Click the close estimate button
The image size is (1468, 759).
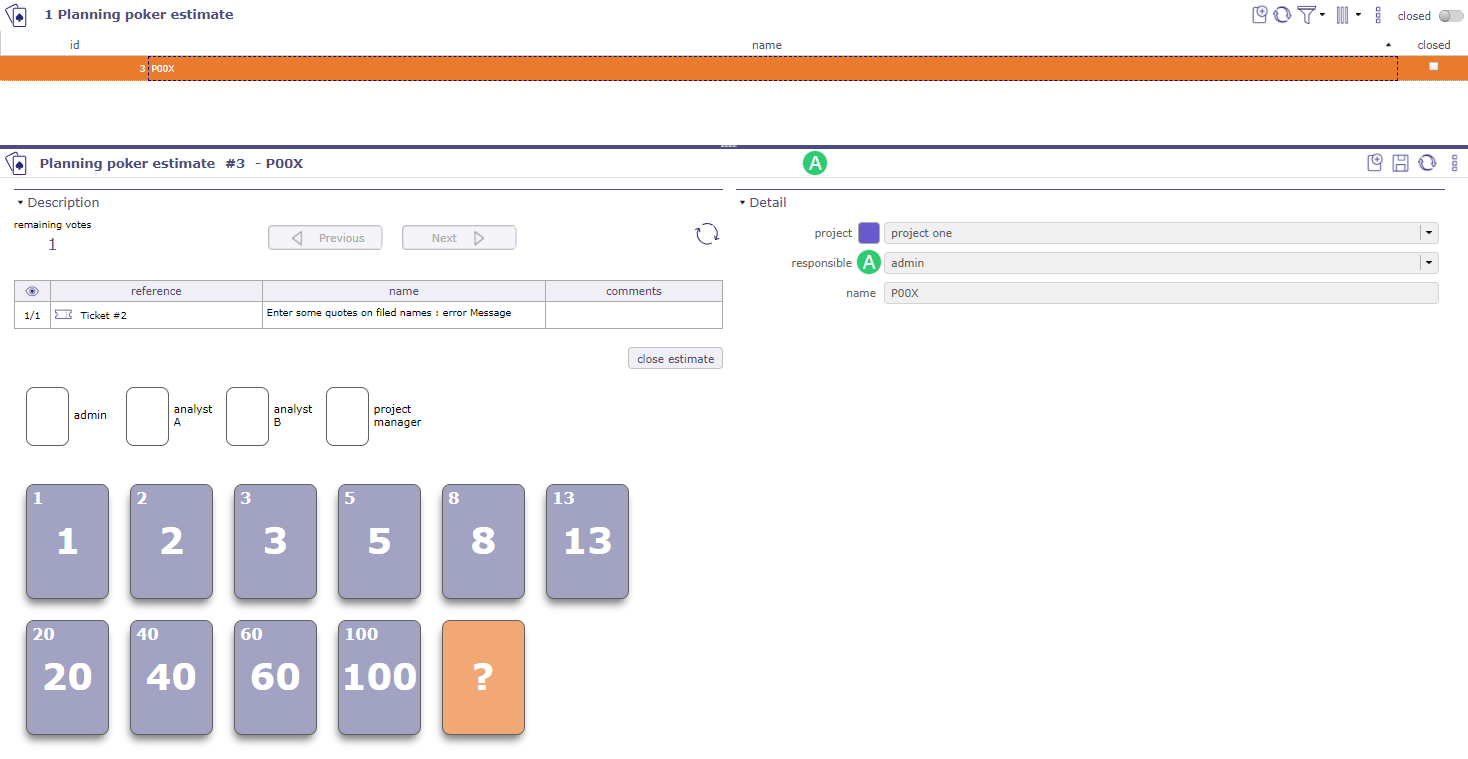[675, 358]
